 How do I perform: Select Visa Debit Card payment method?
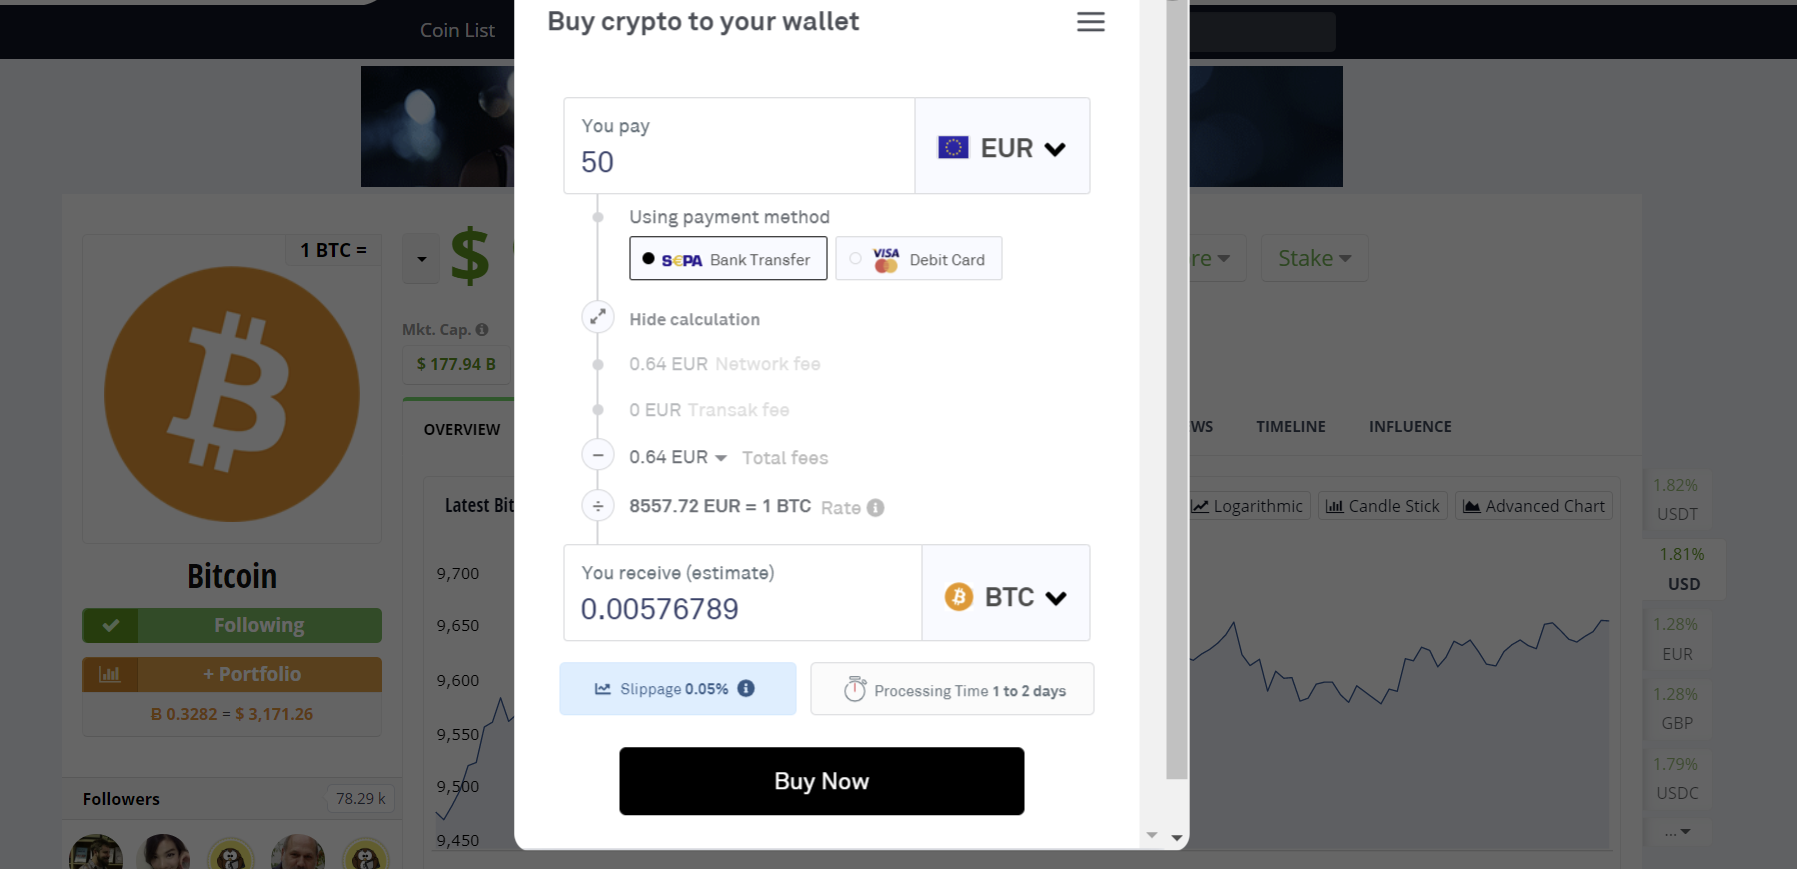tap(919, 259)
